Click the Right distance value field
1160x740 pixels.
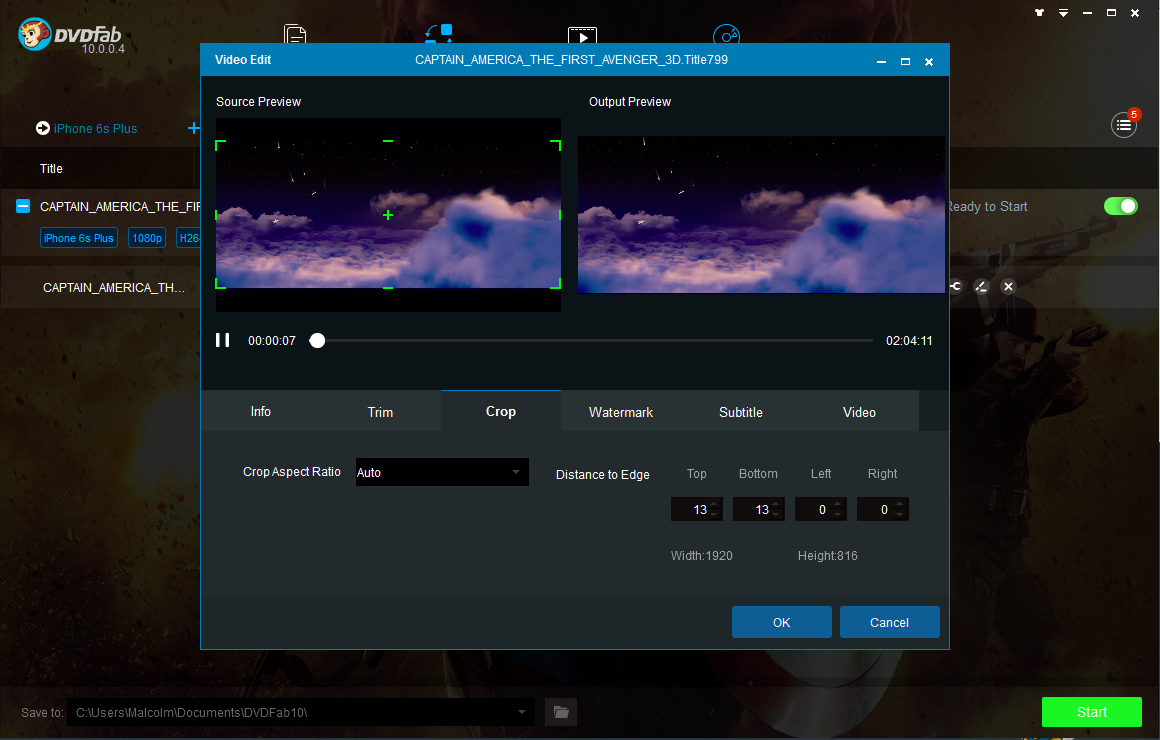877,509
